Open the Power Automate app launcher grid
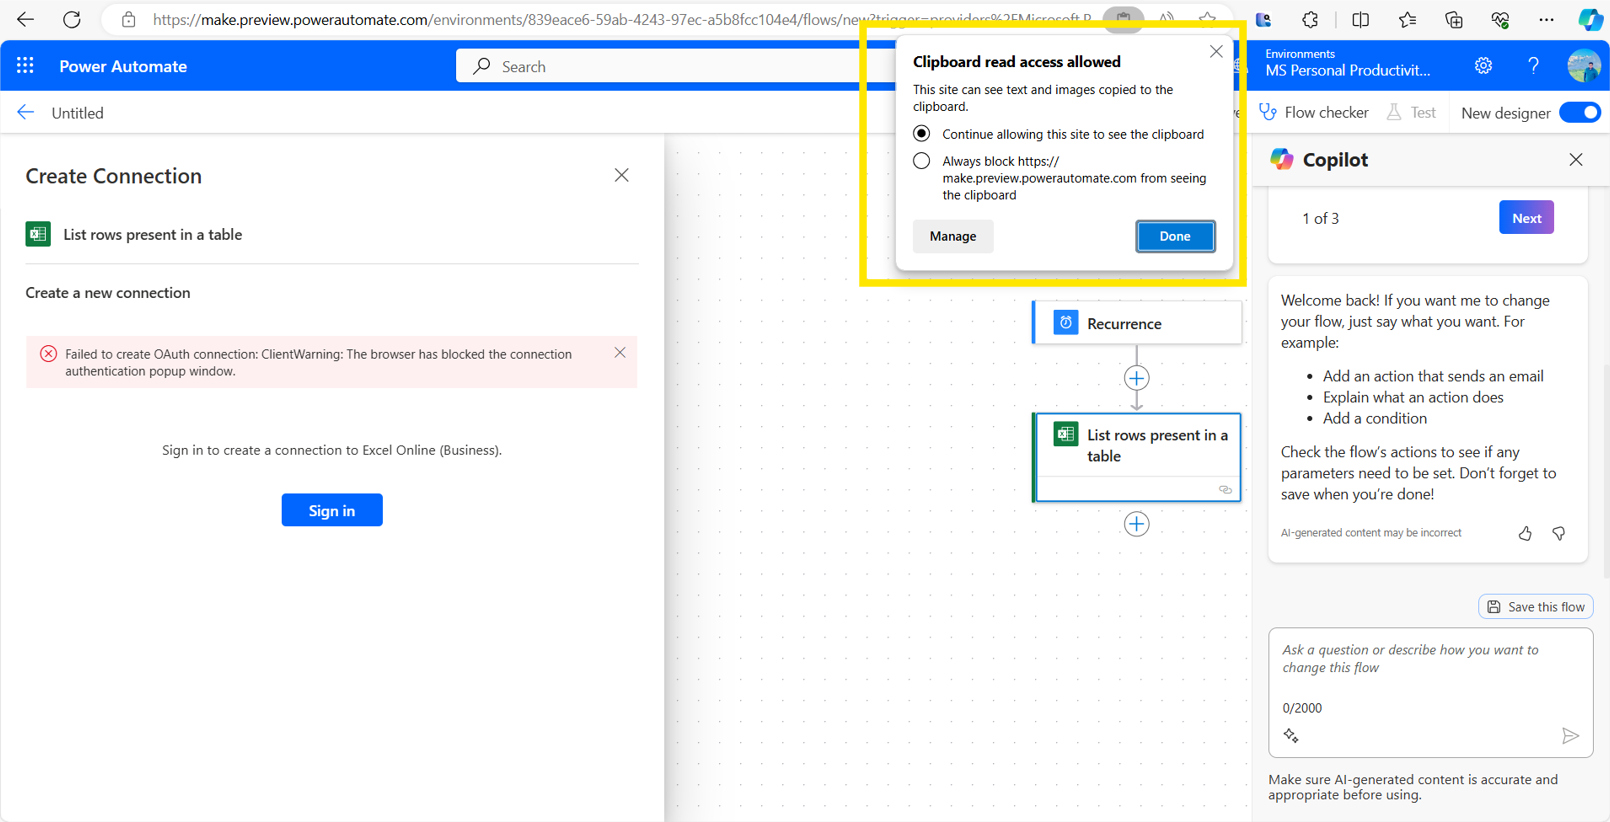The height and width of the screenshot is (822, 1610). pos(25,66)
